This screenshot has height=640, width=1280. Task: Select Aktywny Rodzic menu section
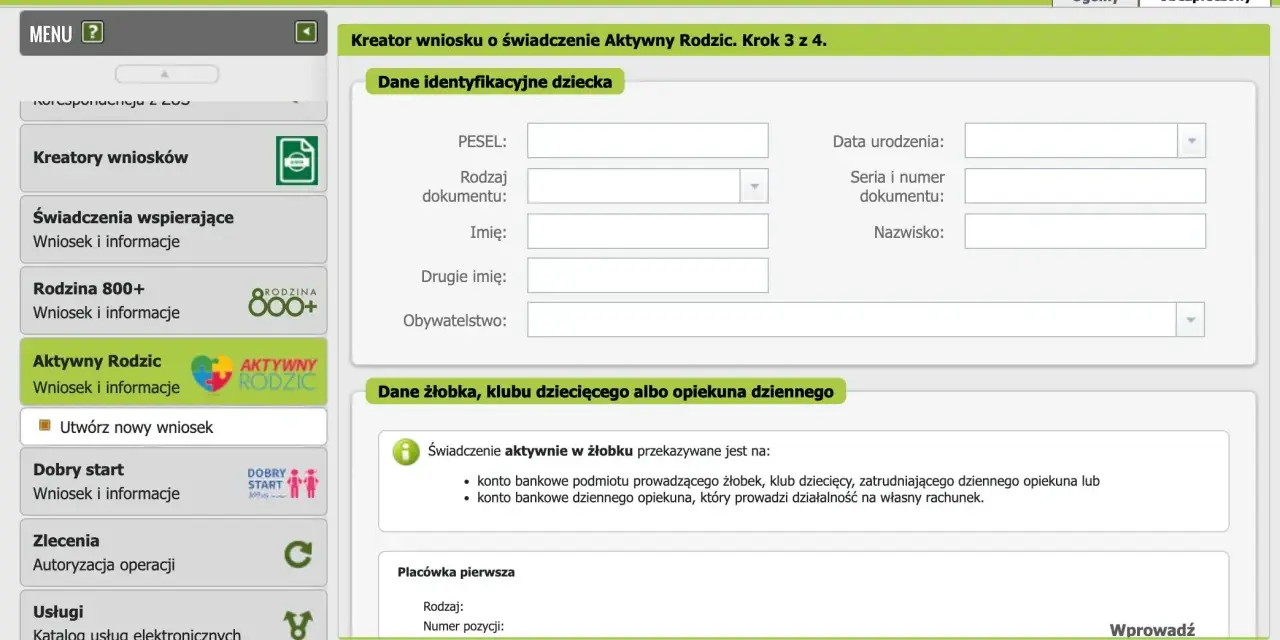point(173,373)
